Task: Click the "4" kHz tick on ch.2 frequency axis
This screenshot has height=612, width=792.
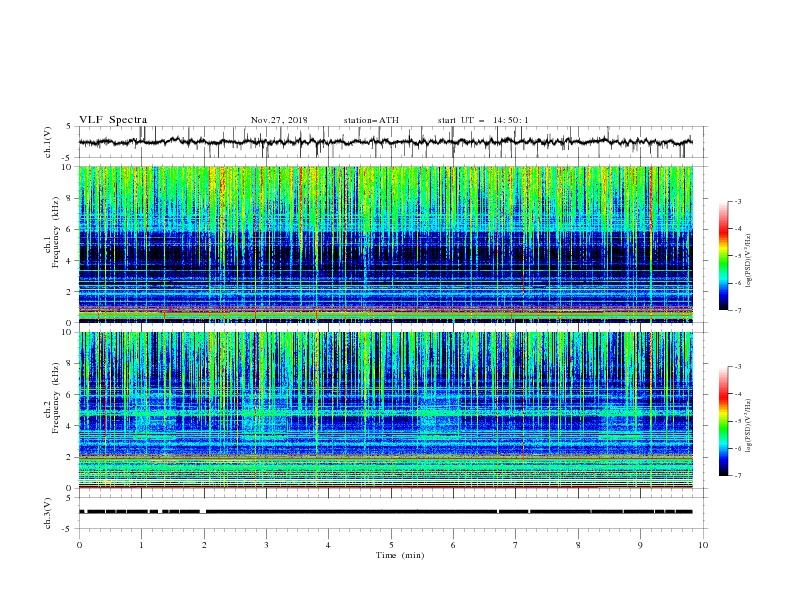Action: pos(70,426)
